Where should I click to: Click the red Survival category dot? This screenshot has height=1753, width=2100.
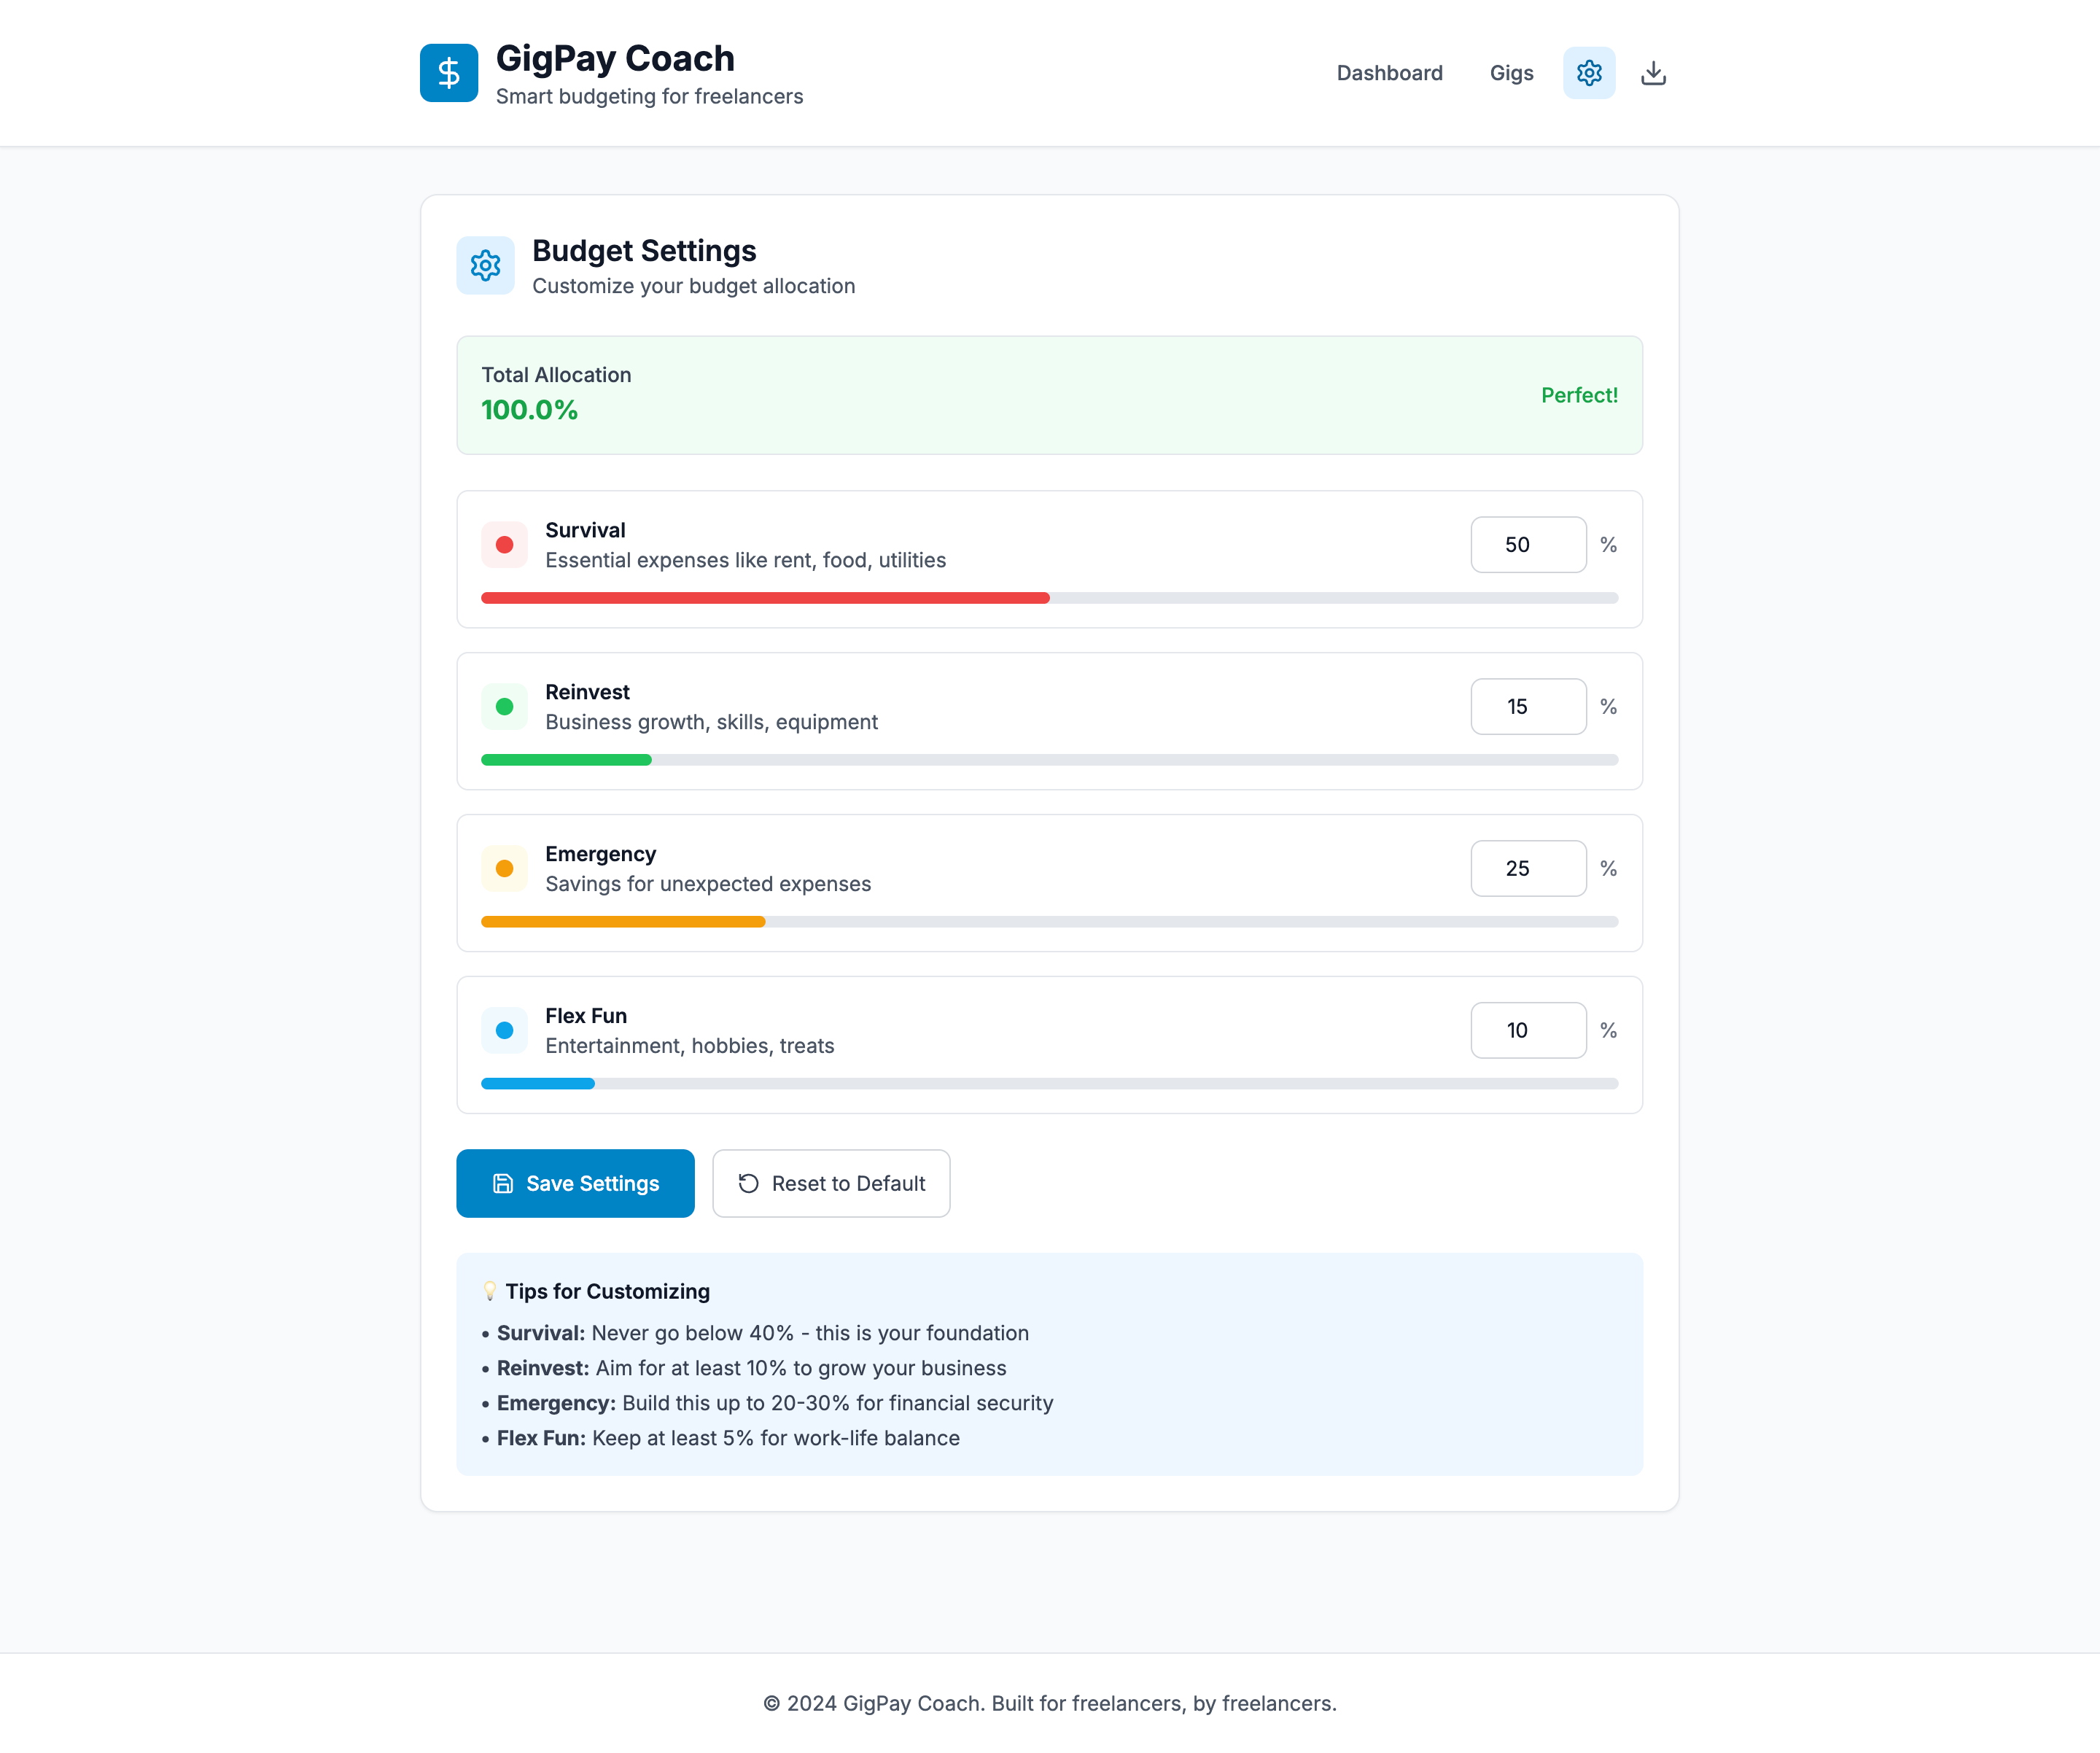[504, 544]
